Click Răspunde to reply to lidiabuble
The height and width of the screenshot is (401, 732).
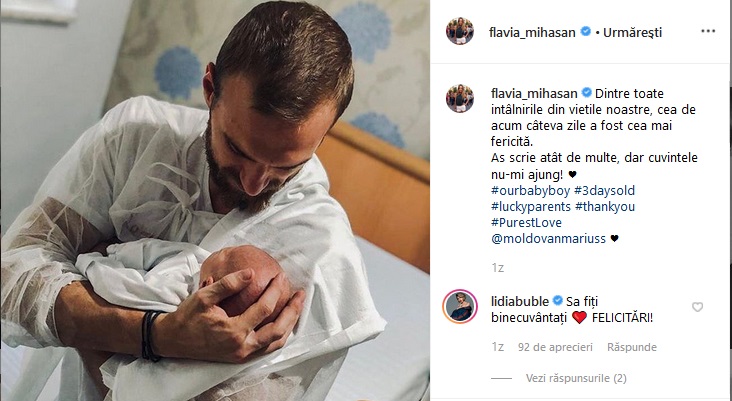tap(632, 347)
